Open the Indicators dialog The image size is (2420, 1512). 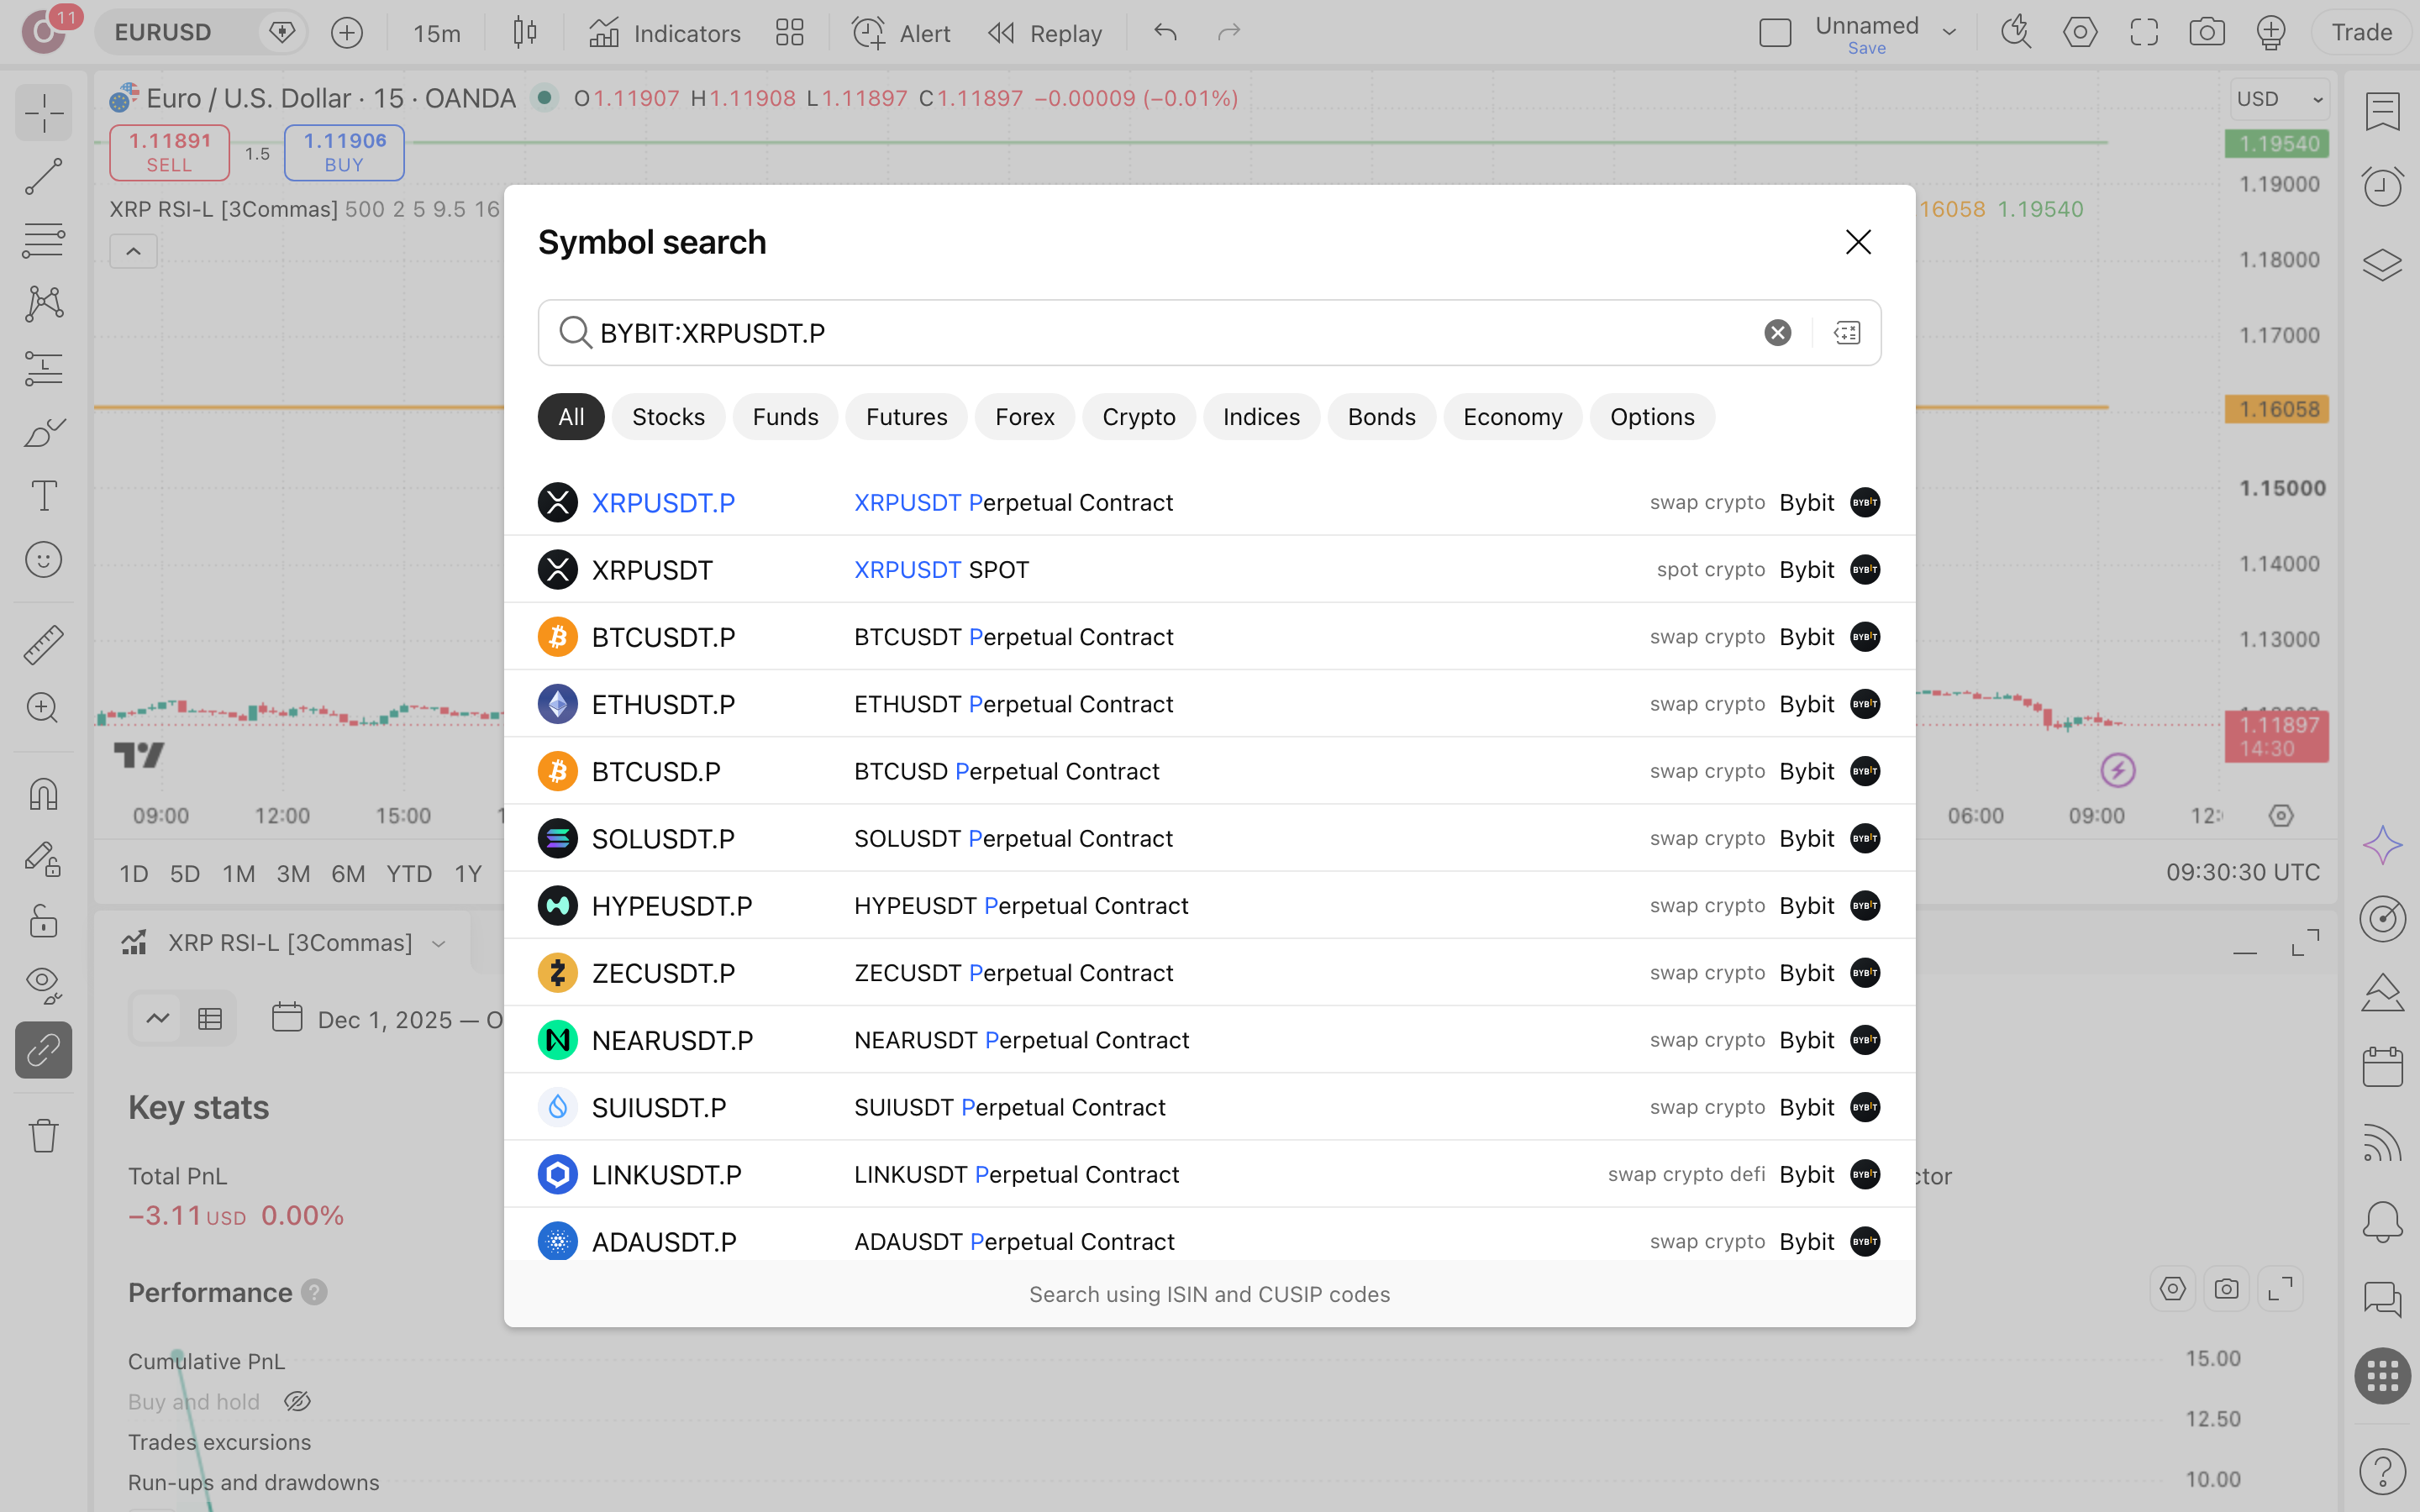coord(664,33)
